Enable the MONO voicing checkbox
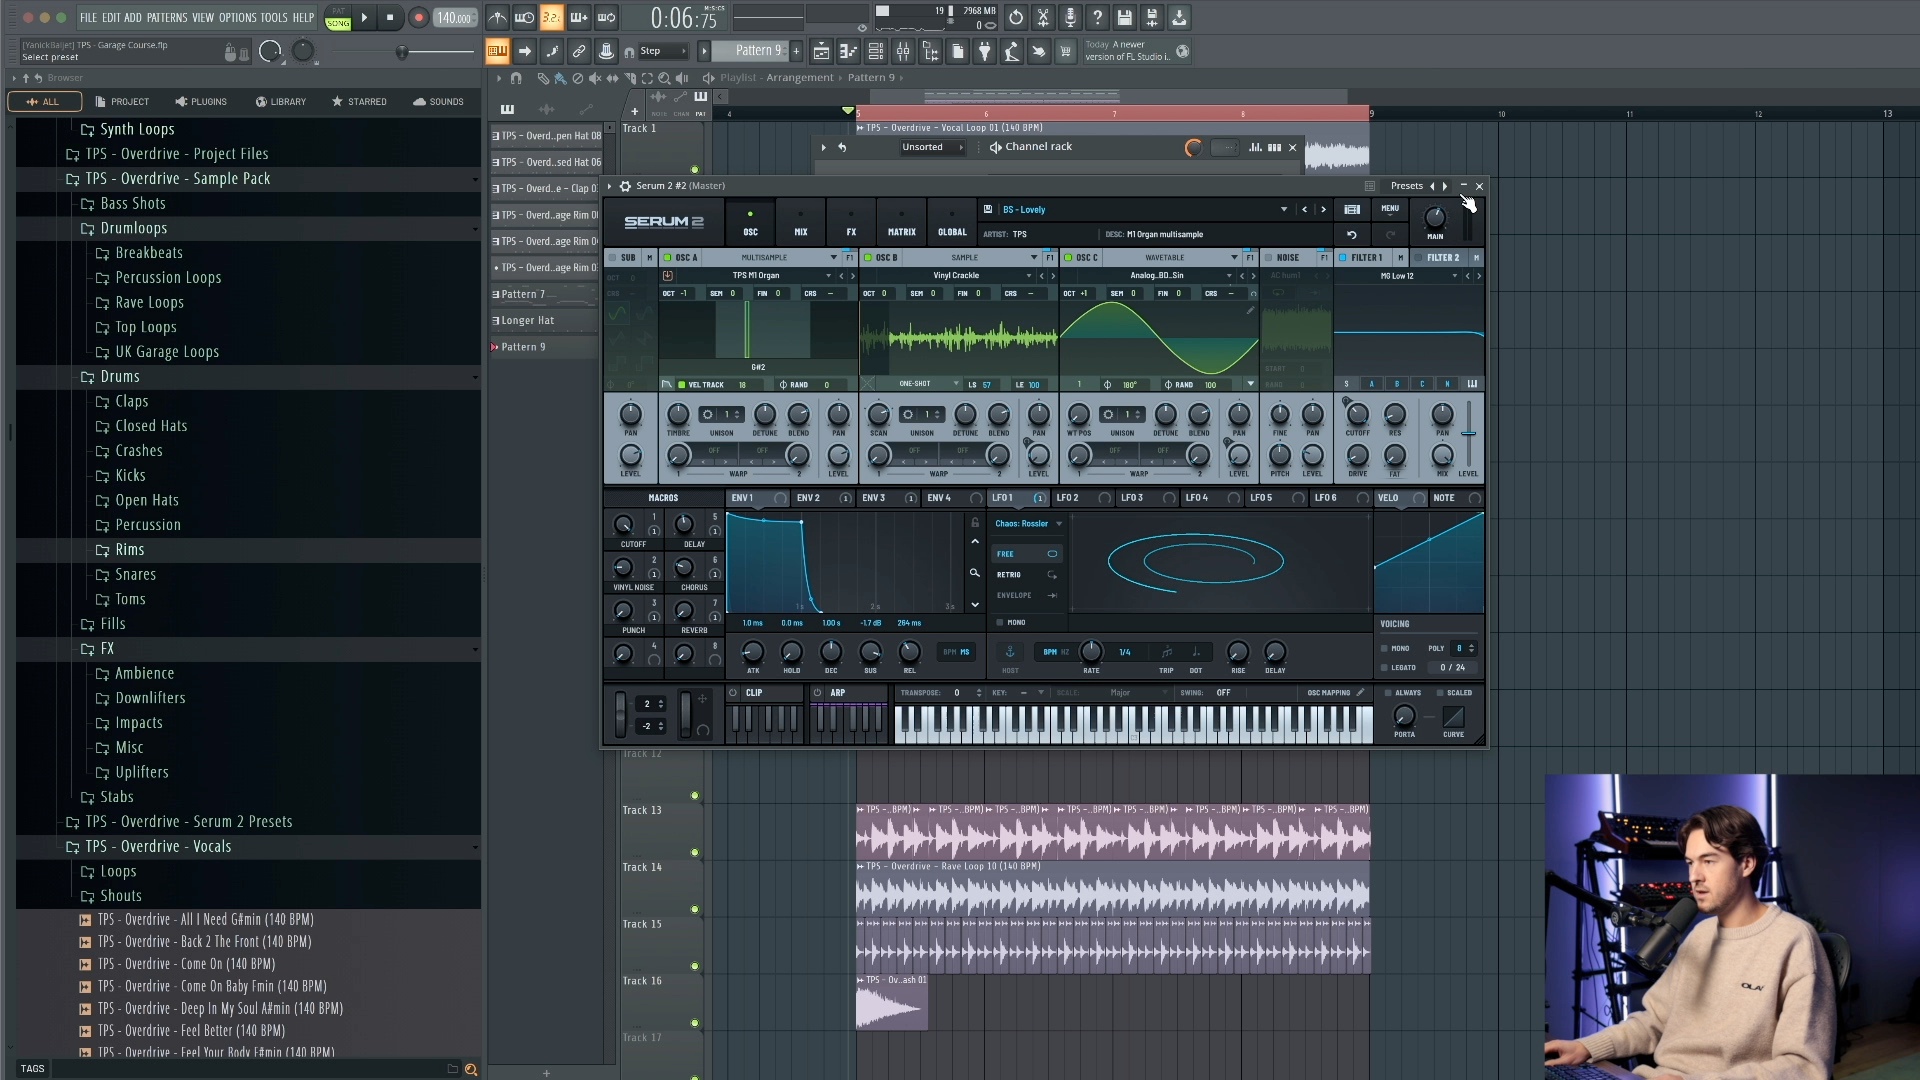The width and height of the screenshot is (1920, 1080). coord(1385,648)
